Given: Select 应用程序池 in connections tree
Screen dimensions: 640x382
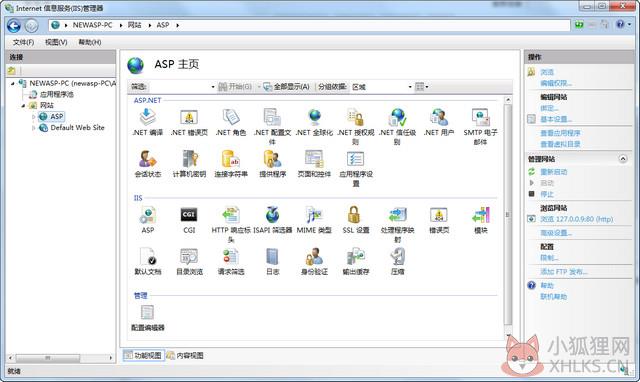Looking at the screenshot, I should [x=57, y=94].
